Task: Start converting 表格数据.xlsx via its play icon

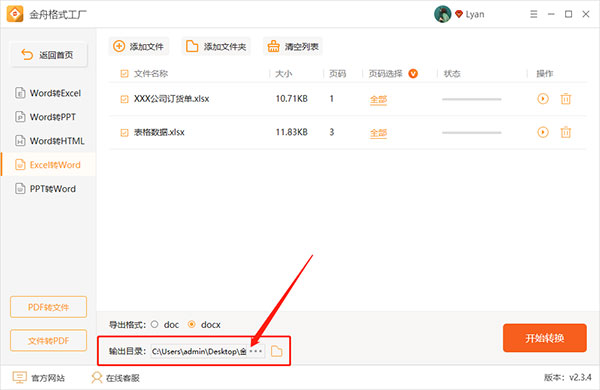Action: click(x=543, y=132)
